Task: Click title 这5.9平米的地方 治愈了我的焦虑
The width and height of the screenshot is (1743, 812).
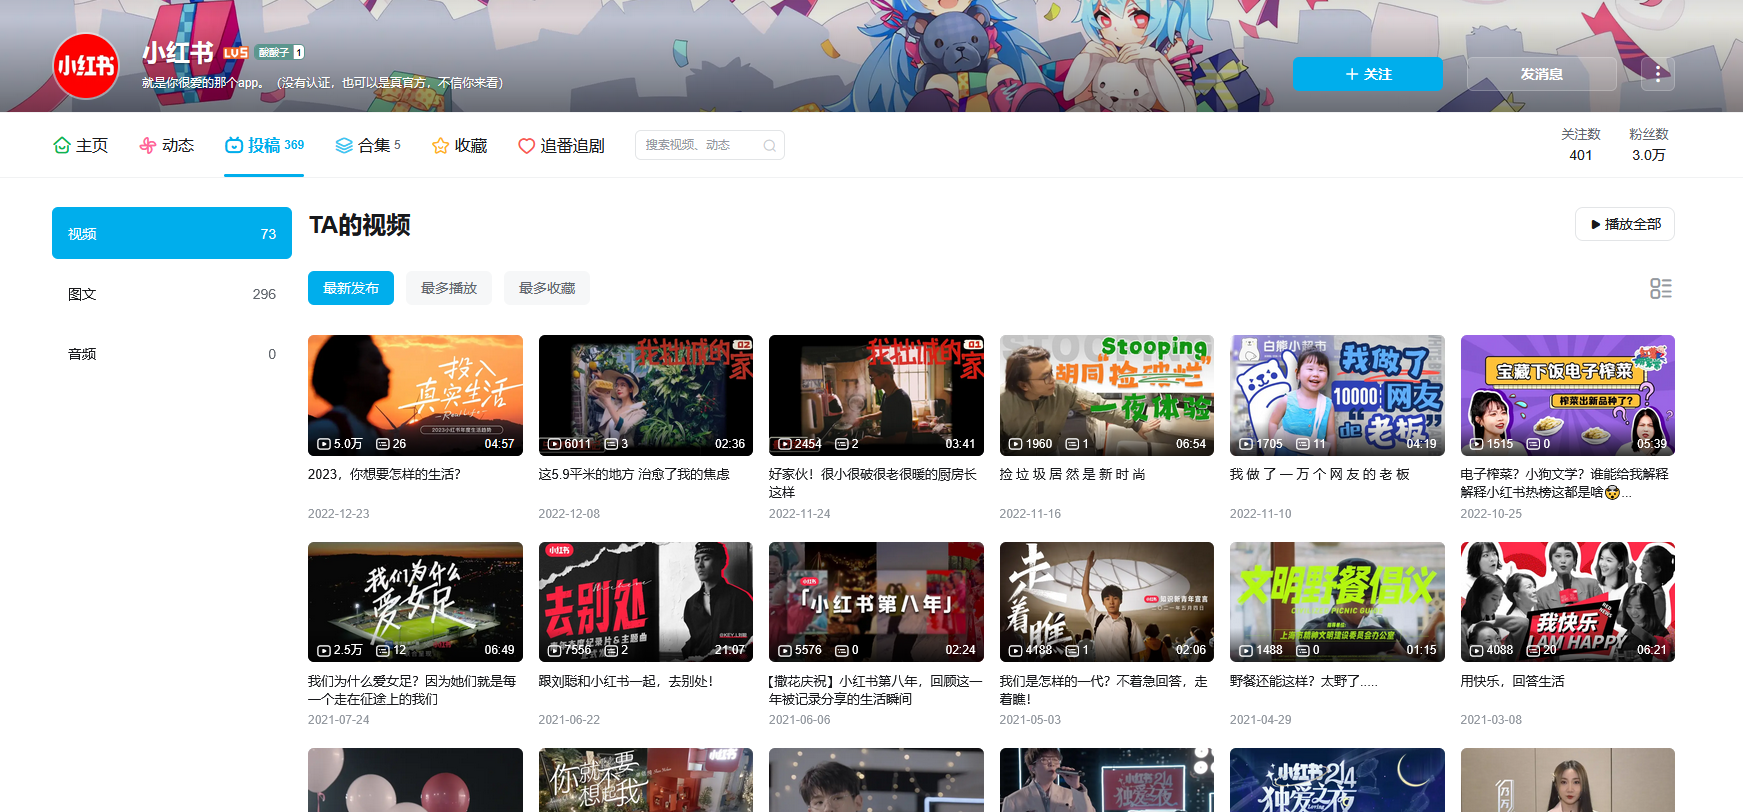Action: [634, 474]
